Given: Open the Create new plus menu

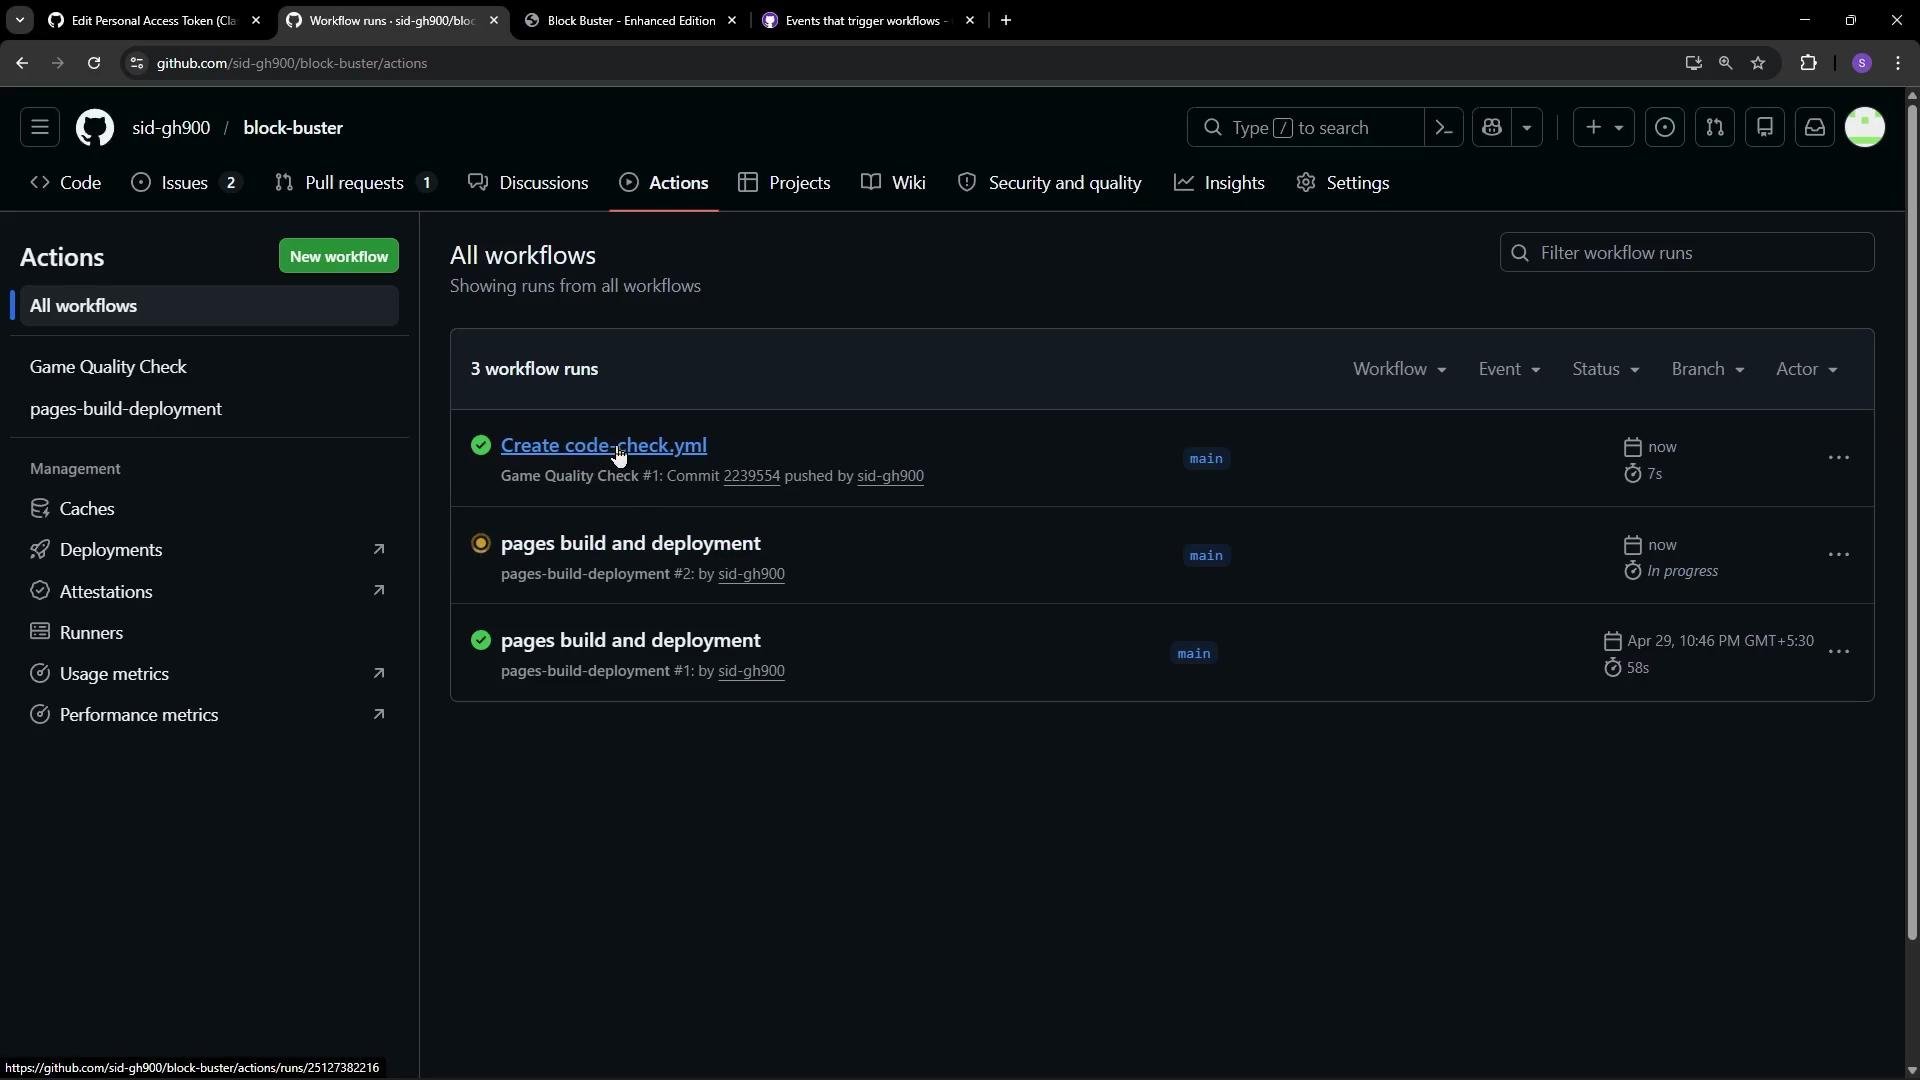Looking at the screenshot, I should click(x=1604, y=128).
